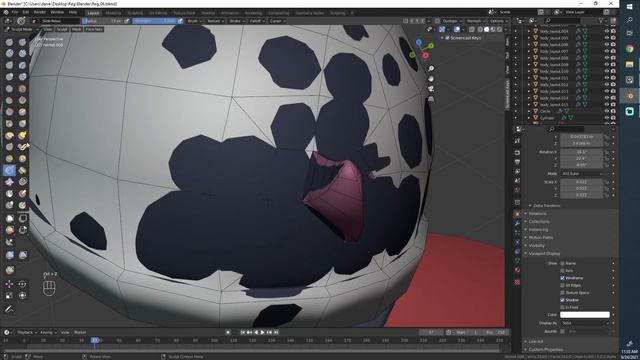Select the Move tool
This screenshot has height=360, width=640.
[9, 284]
